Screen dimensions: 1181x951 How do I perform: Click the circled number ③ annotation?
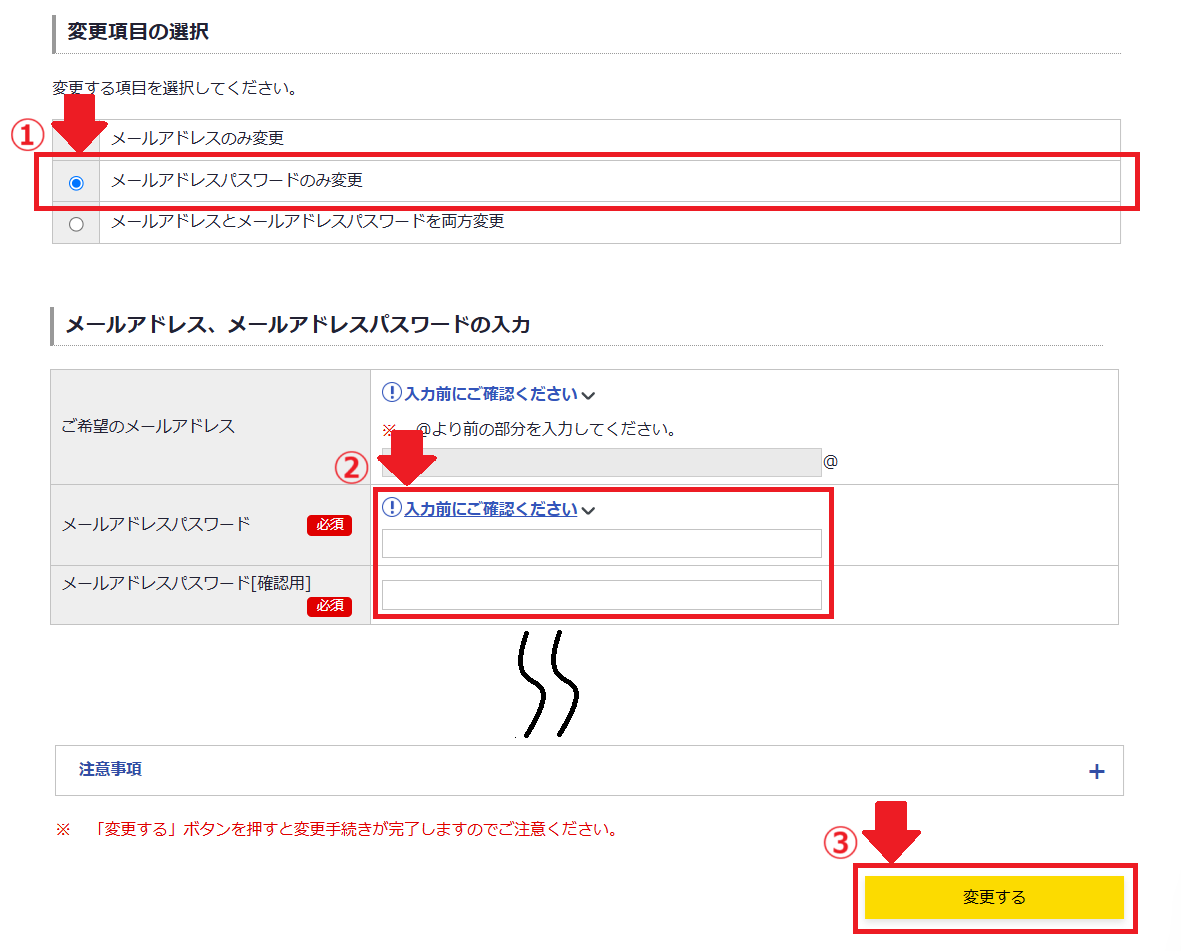pos(840,844)
